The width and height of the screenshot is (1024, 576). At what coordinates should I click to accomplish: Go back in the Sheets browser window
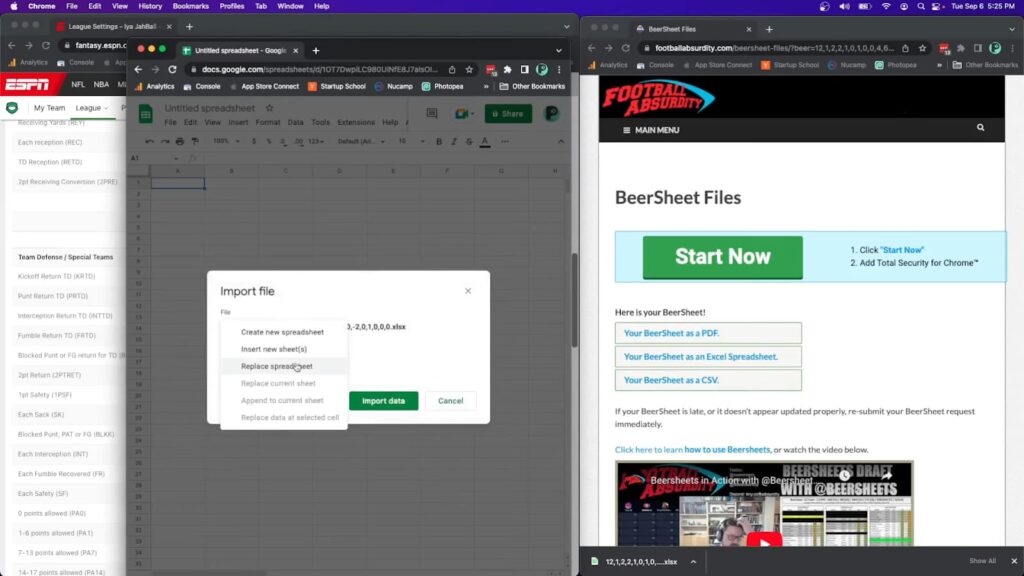138,69
